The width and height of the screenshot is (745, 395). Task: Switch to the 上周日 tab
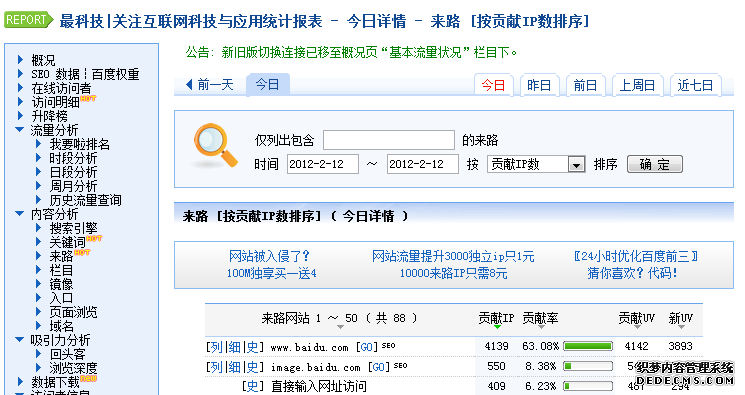[637, 85]
